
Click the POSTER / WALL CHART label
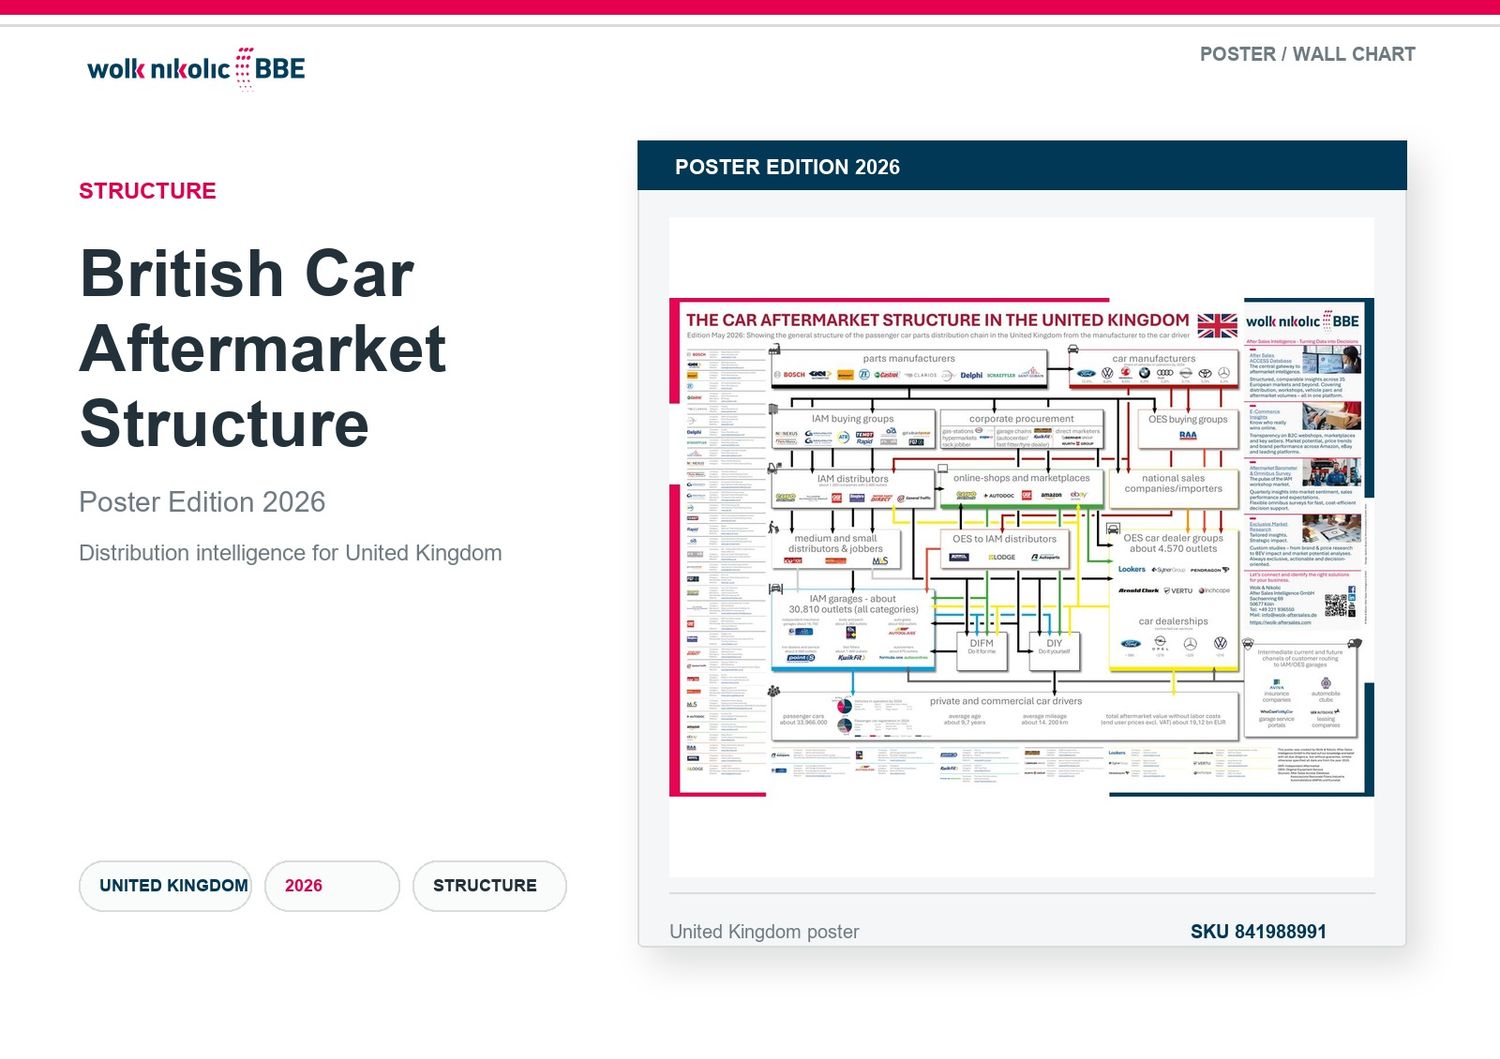(1307, 54)
